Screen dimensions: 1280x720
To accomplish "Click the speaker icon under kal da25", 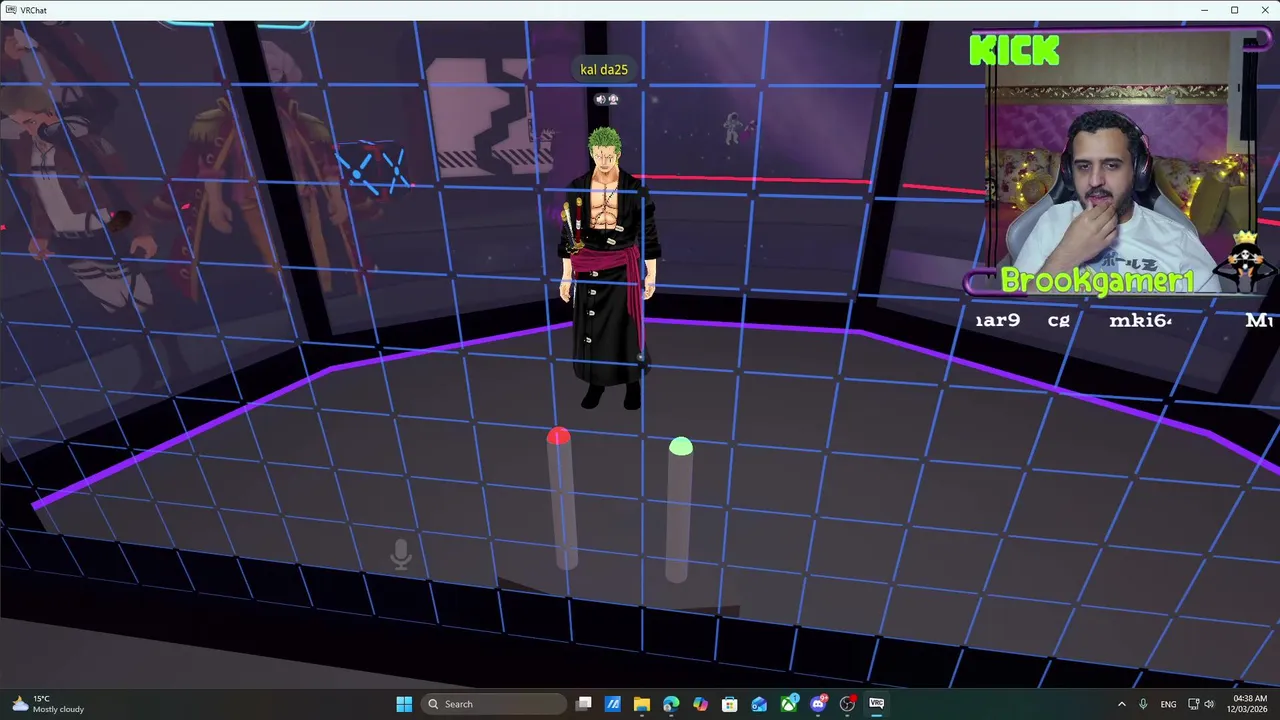I will [x=600, y=99].
